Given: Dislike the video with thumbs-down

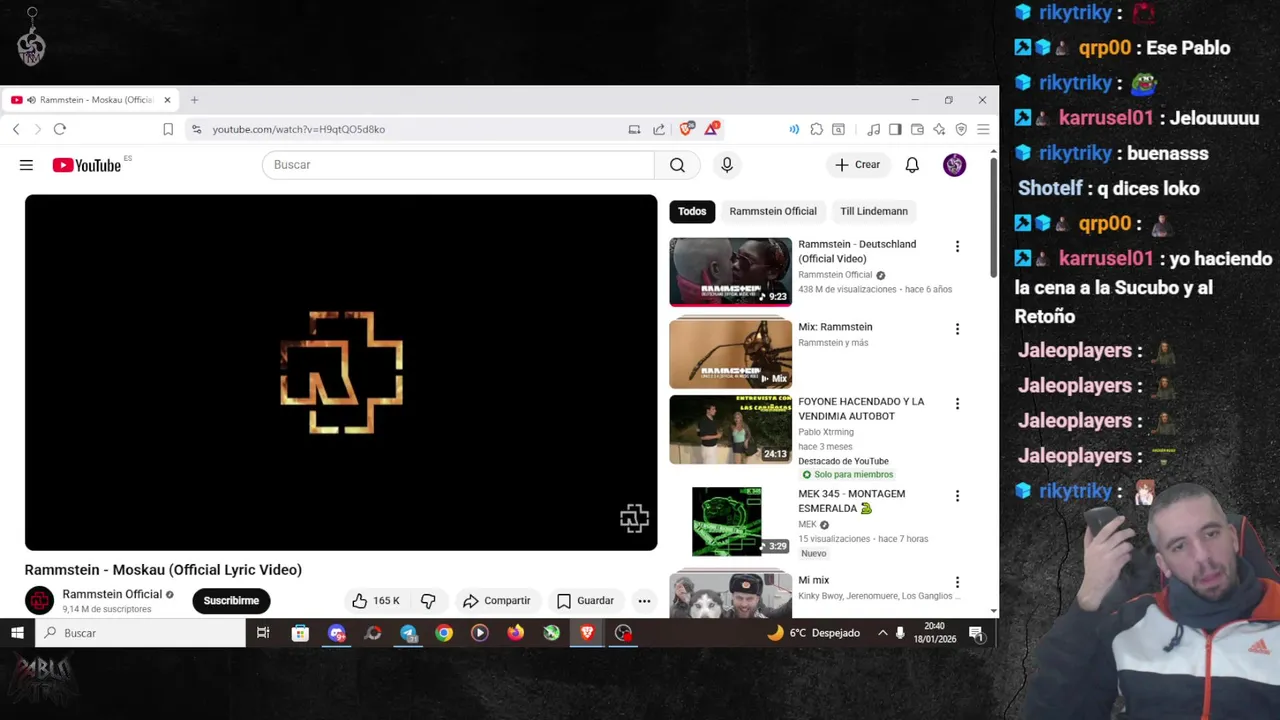Looking at the screenshot, I should coord(428,601).
